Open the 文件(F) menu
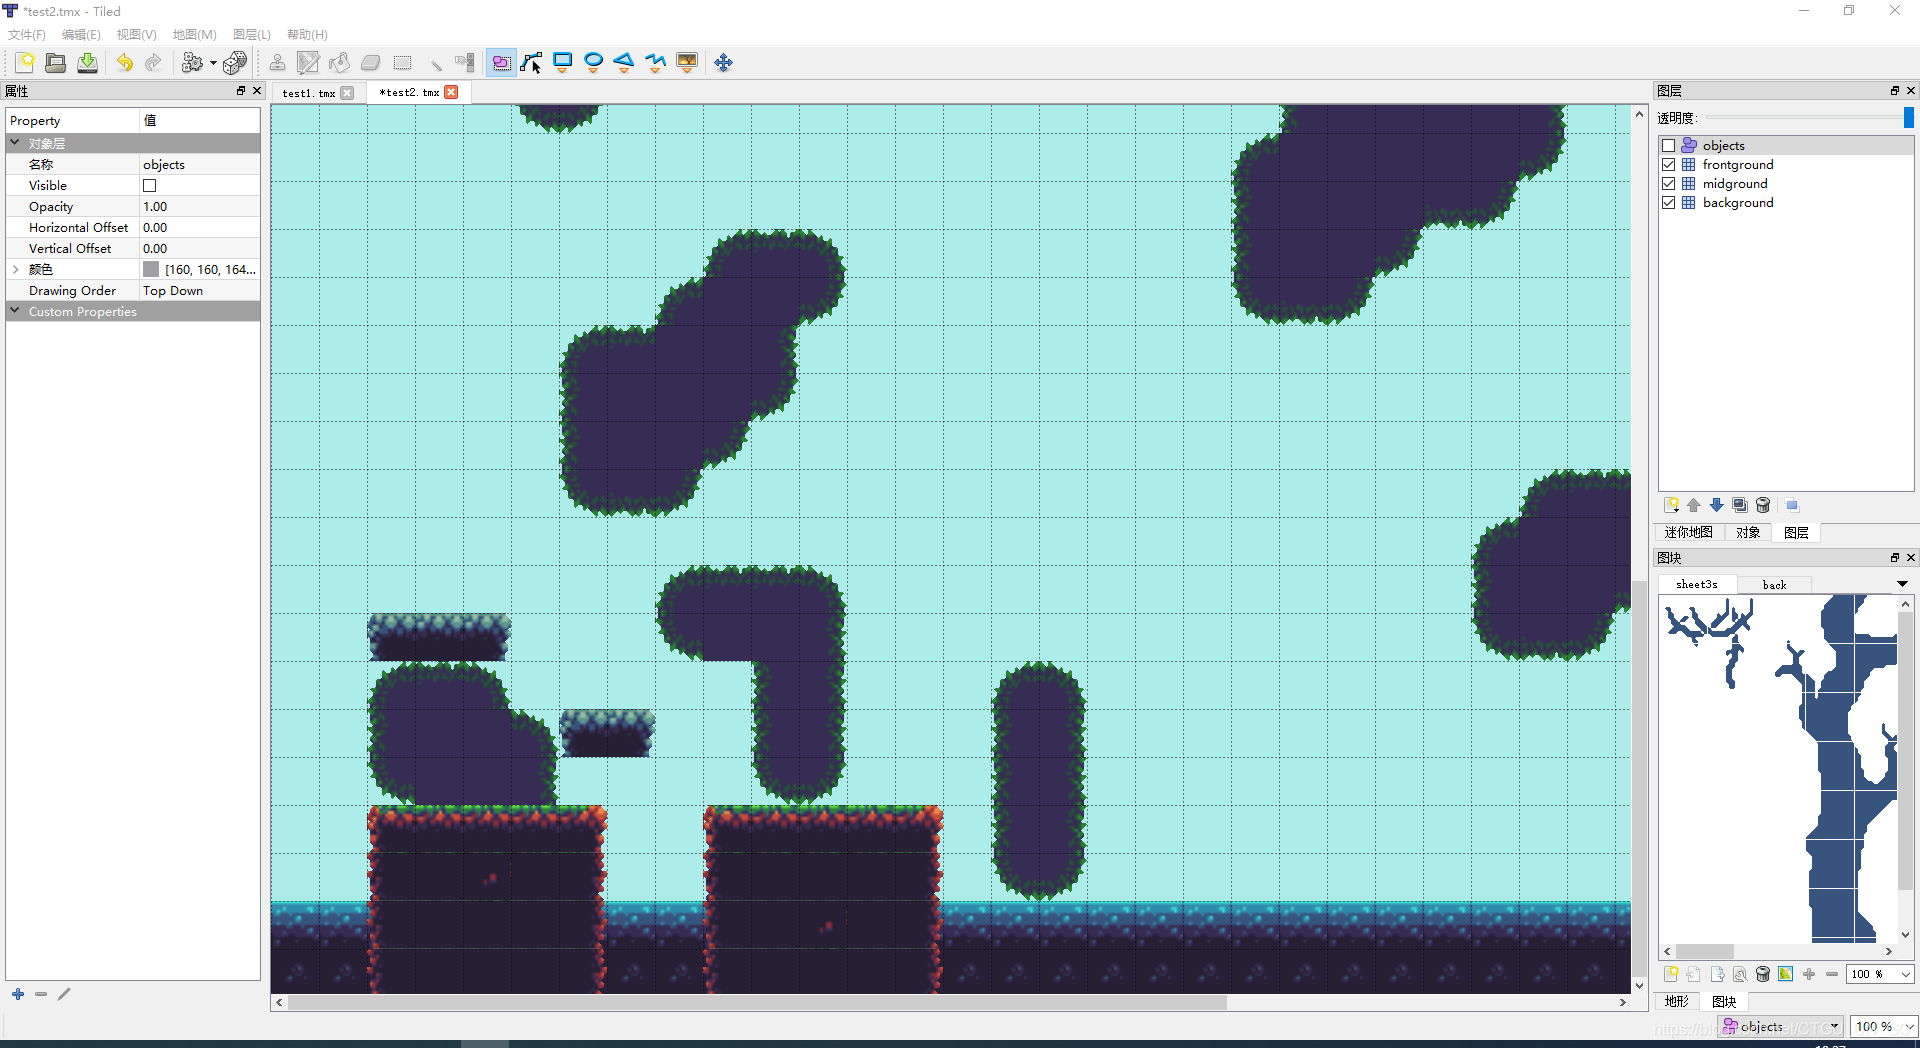The image size is (1920, 1048). [x=27, y=35]
